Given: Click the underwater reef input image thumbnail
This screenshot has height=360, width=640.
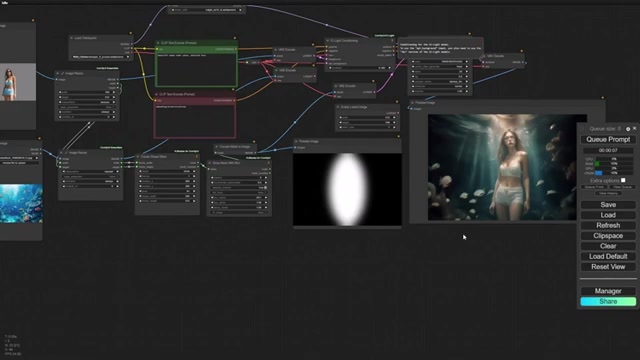Looking at the screenshot, I should (21, 203).
